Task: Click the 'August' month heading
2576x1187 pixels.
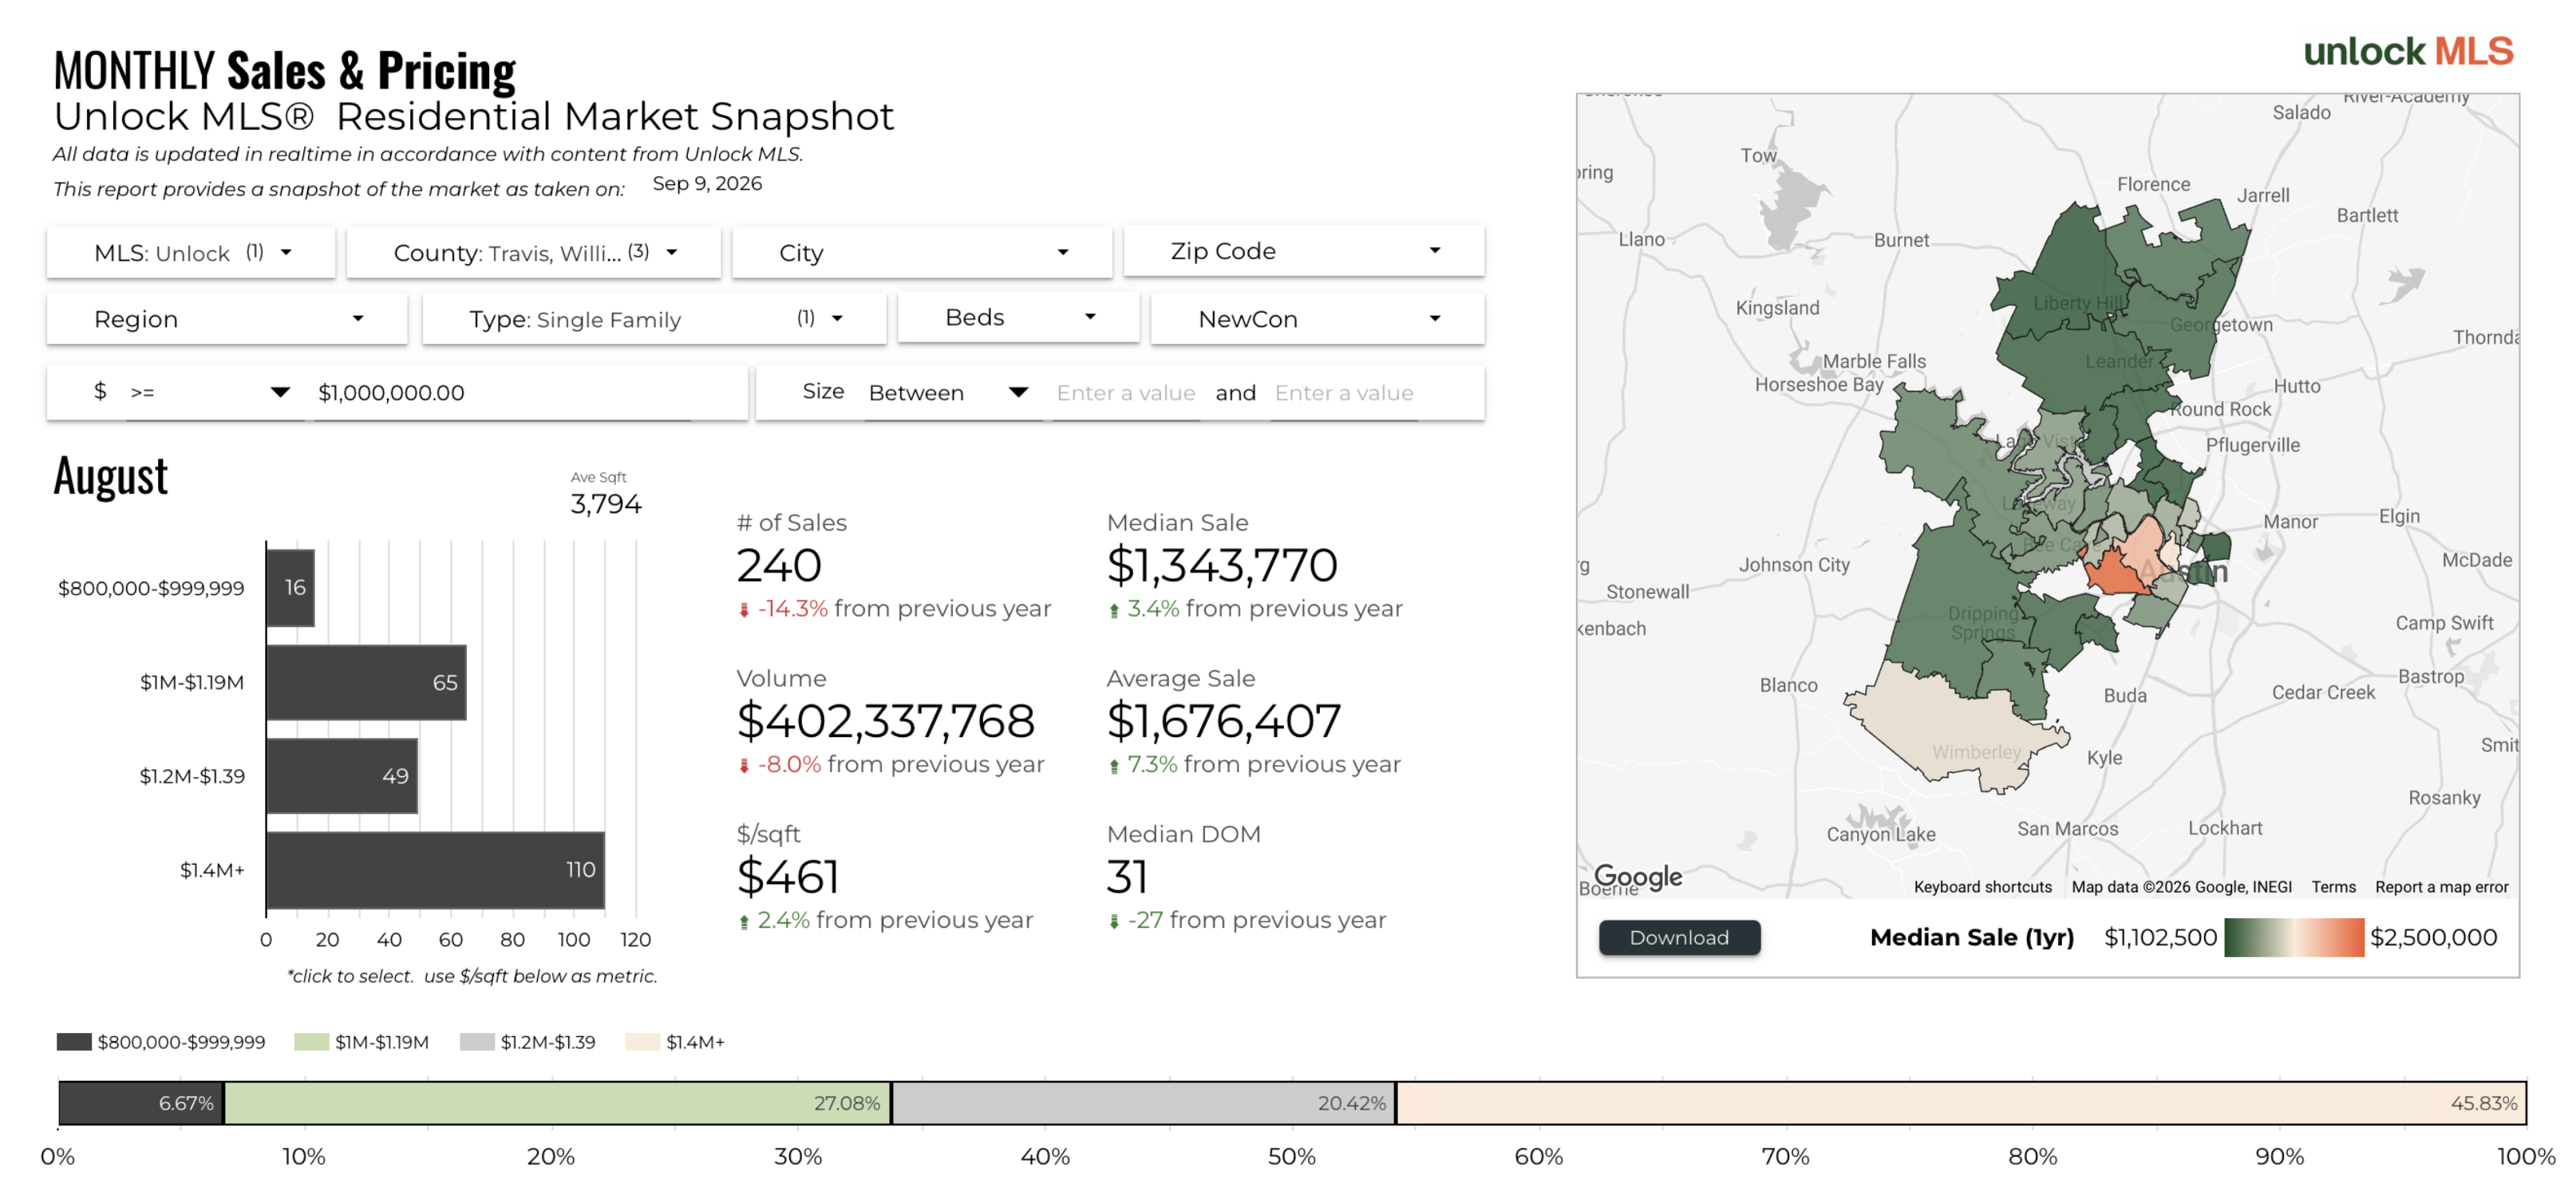Action: coord(111,477)
